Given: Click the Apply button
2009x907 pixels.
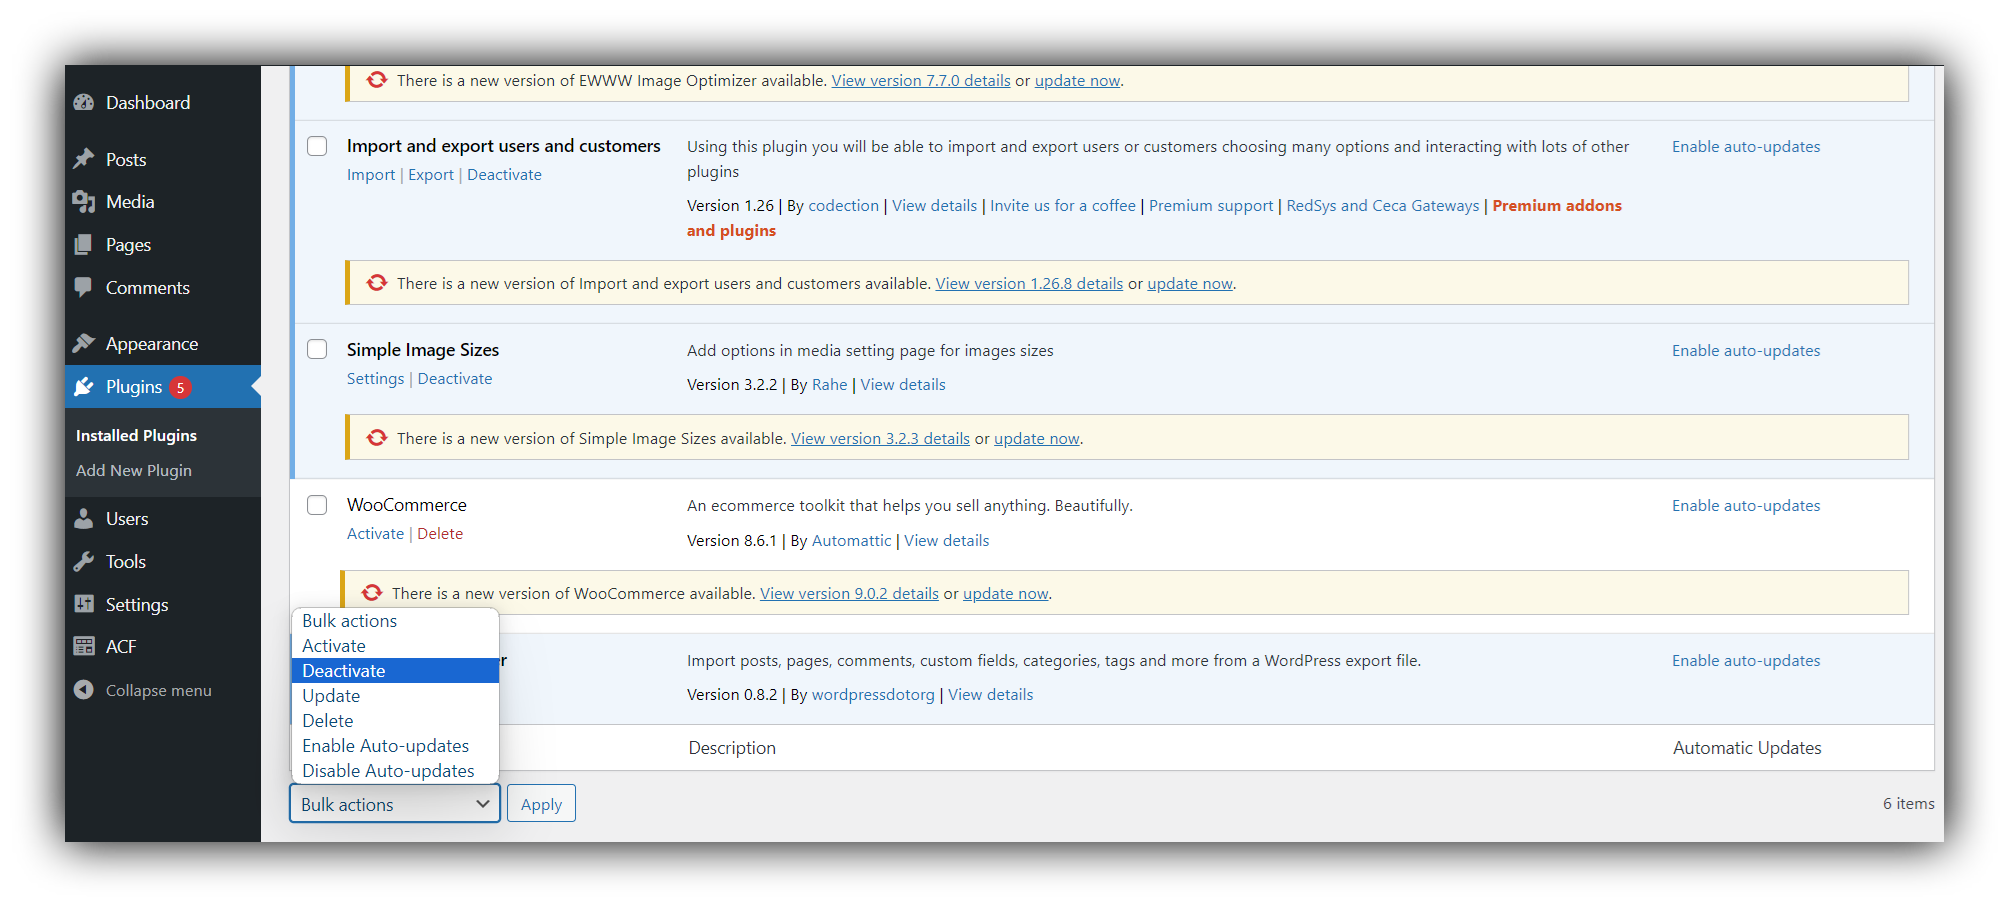Looking at the screenshot, I should pos(541,803).
